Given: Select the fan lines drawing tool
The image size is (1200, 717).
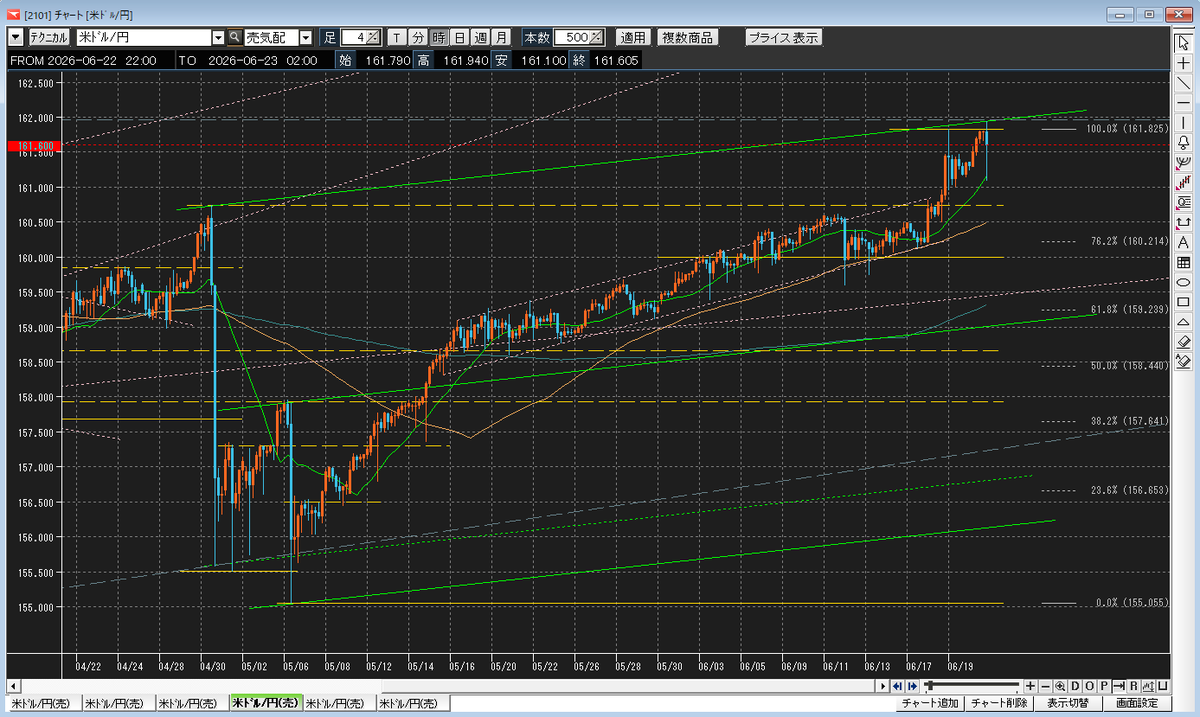Looking at the screenshot, I should coord(1183,162).
